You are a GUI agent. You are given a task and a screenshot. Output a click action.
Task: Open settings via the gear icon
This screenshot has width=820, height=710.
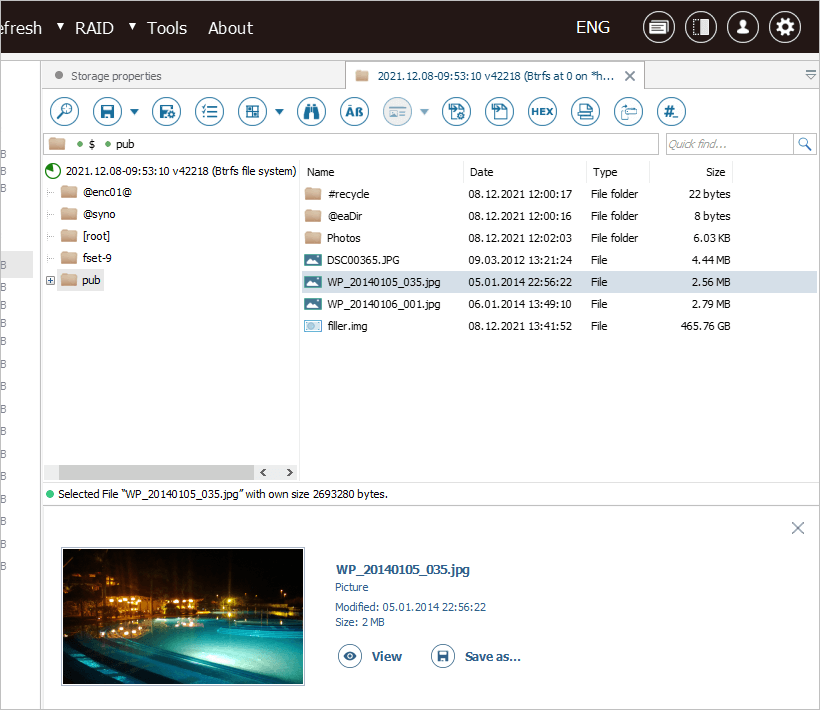point(784,27)
